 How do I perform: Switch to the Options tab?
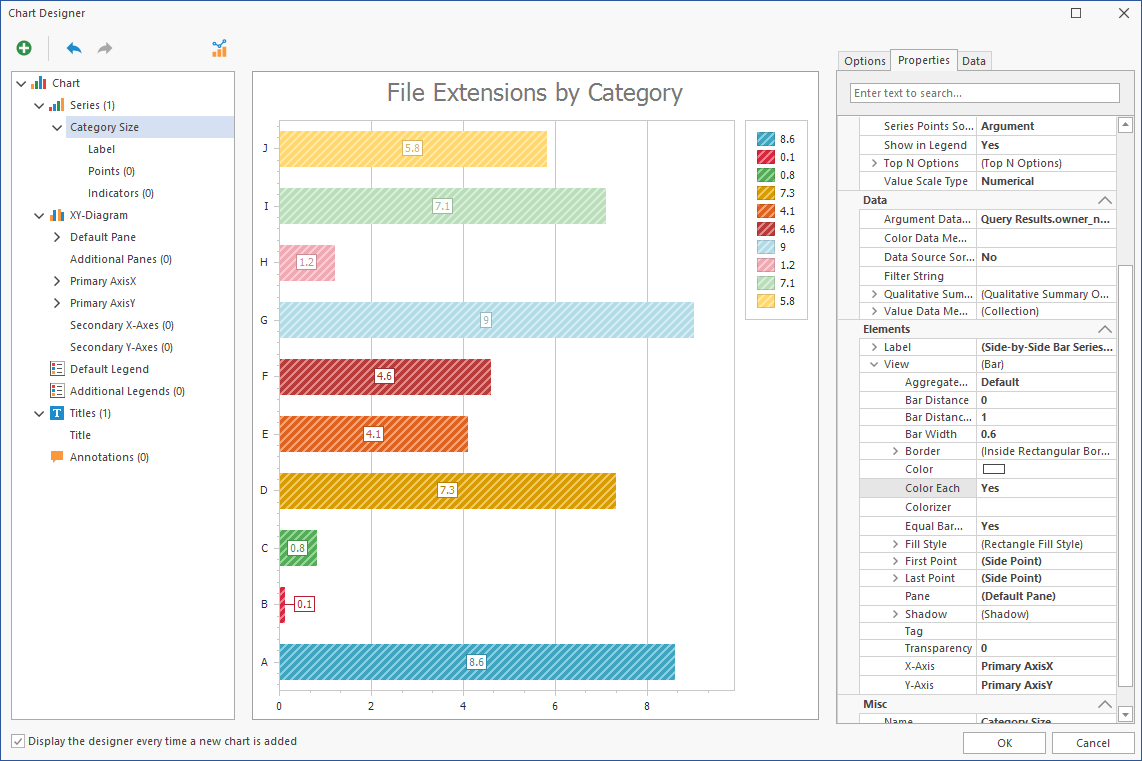click(864, 61)
